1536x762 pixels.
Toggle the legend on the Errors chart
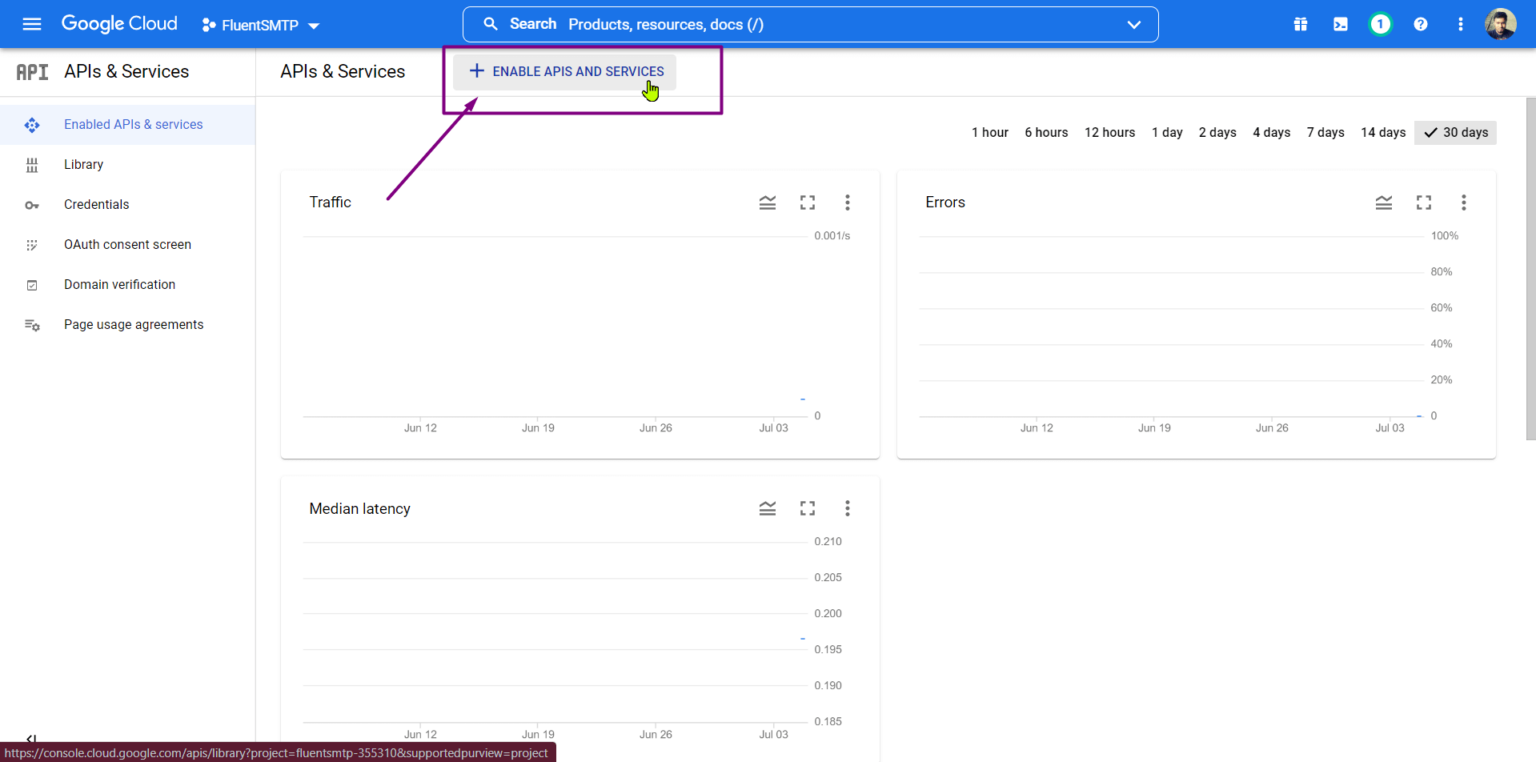click(1383, 202)
